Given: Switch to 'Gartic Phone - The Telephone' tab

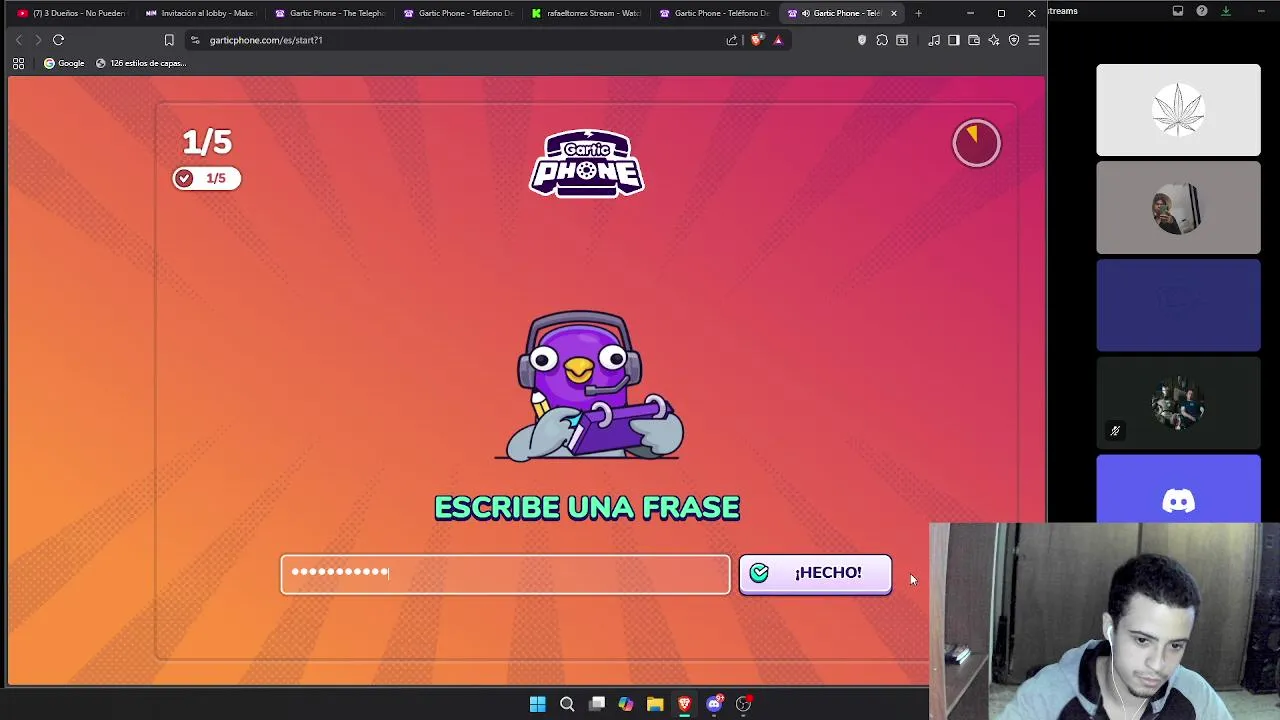Looking at the screenshot, I should coord(330,13).
